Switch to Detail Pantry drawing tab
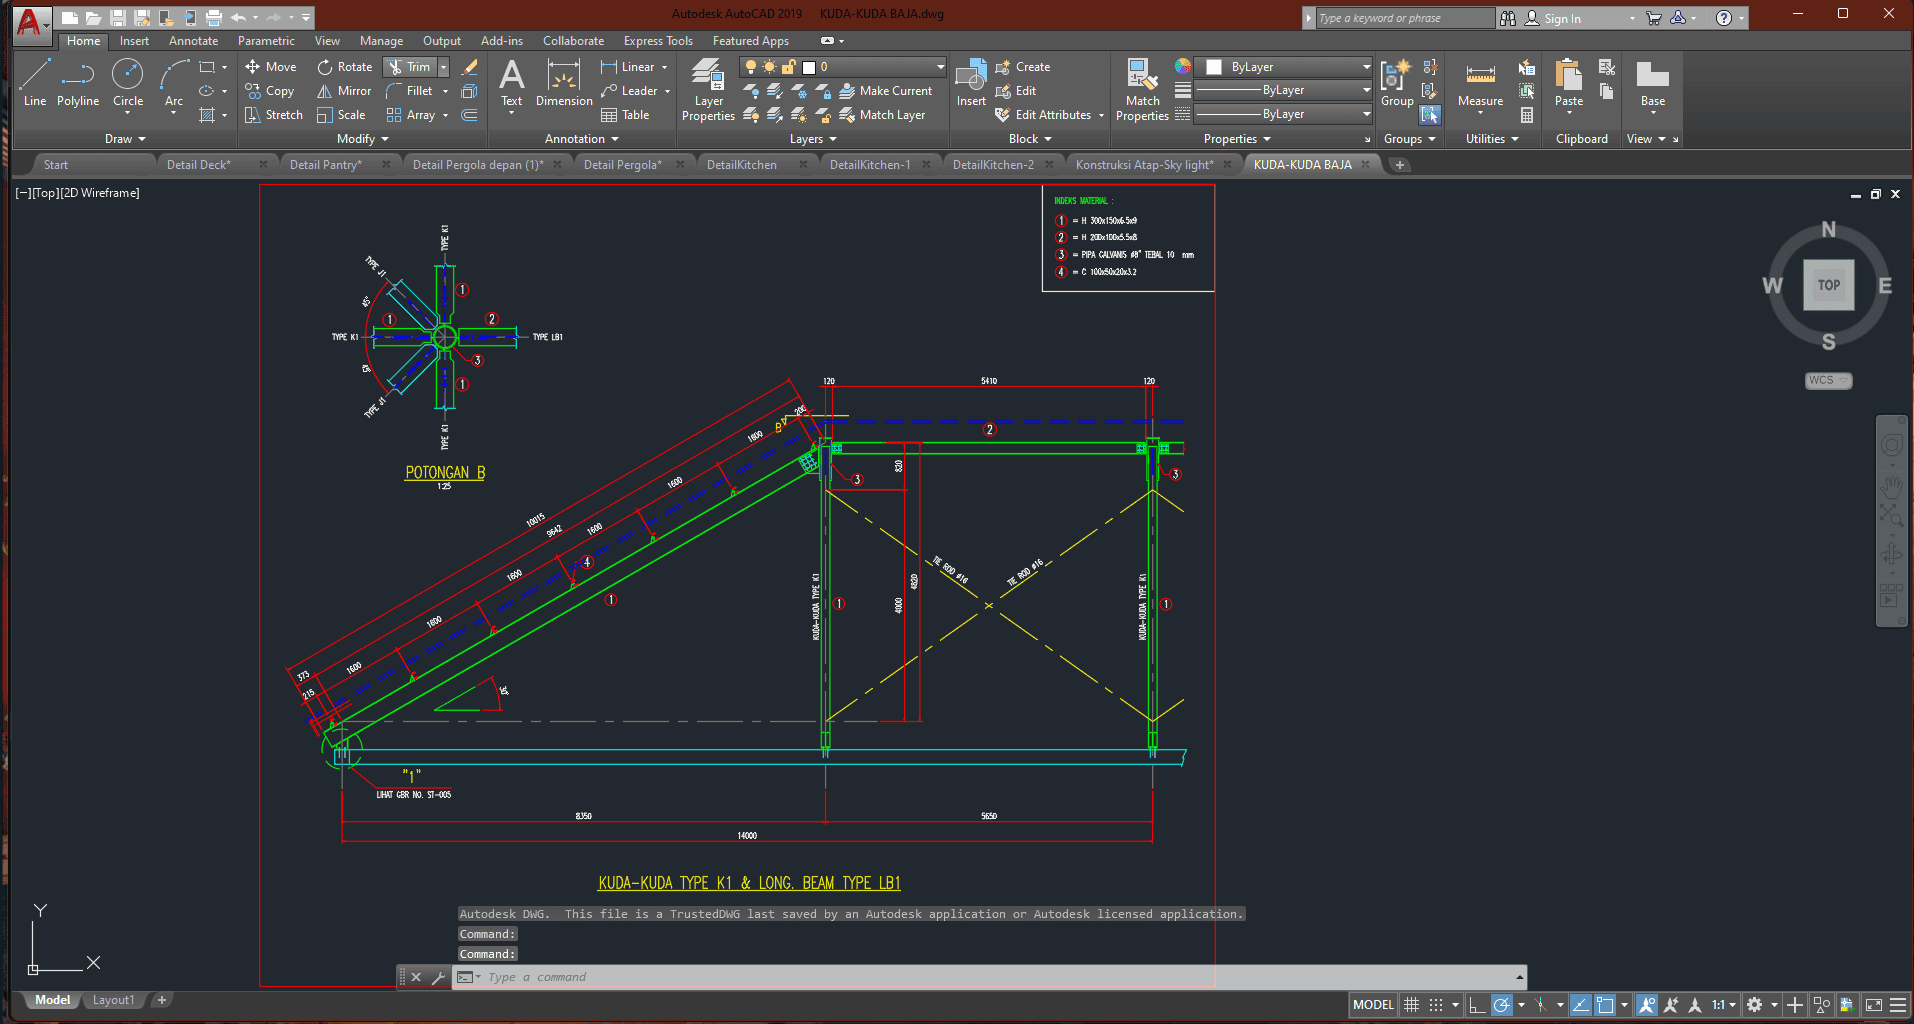 pos(325,165)
